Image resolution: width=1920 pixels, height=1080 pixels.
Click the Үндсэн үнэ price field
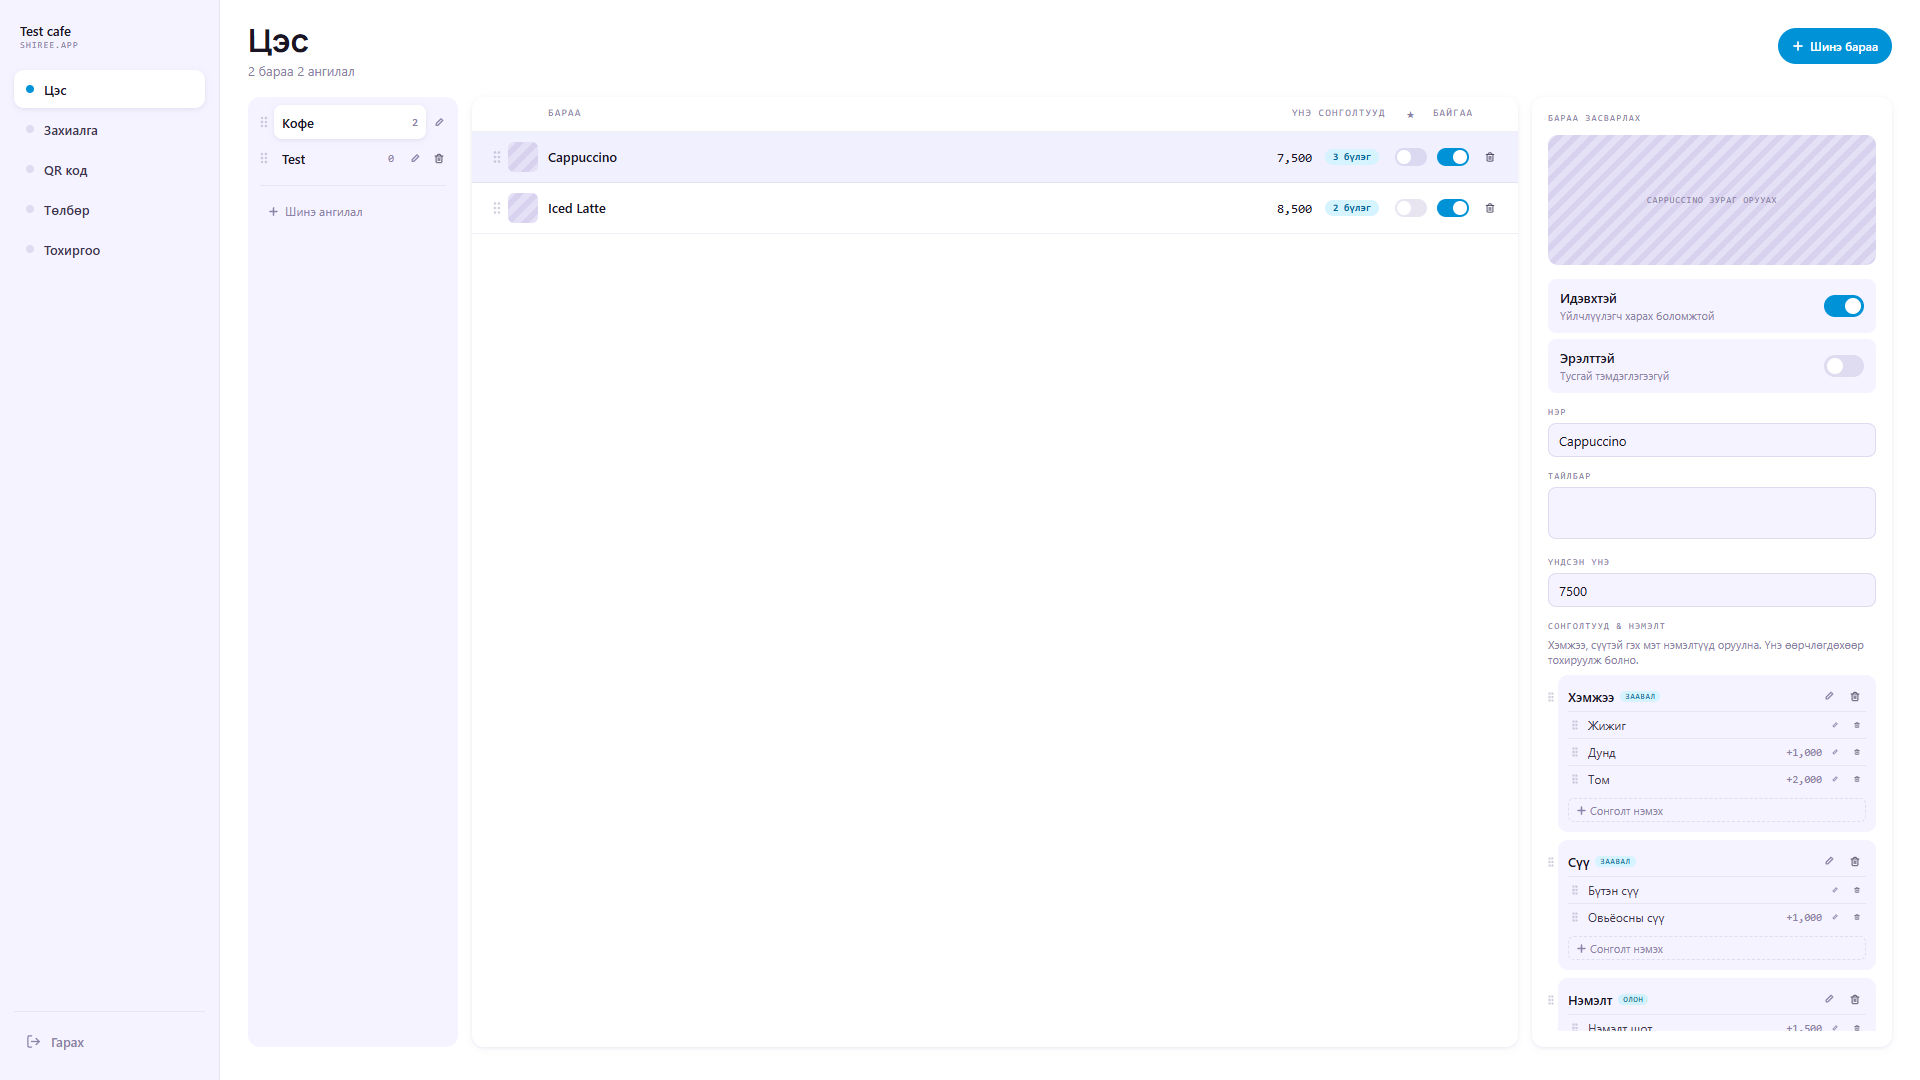pyautogui.click(x=1711, y=591)
